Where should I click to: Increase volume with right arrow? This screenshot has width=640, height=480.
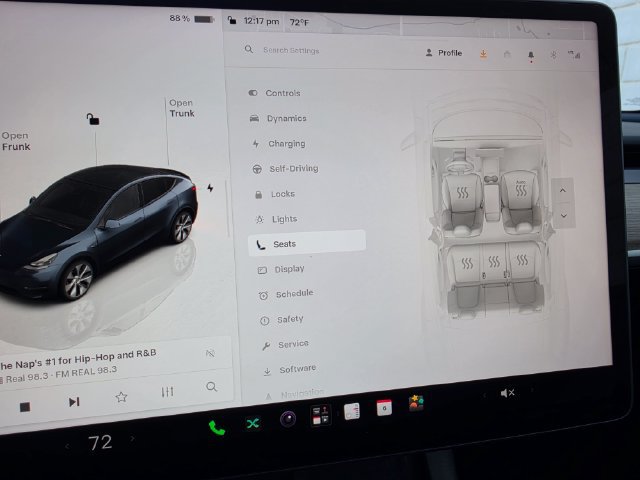coord(532,390)
